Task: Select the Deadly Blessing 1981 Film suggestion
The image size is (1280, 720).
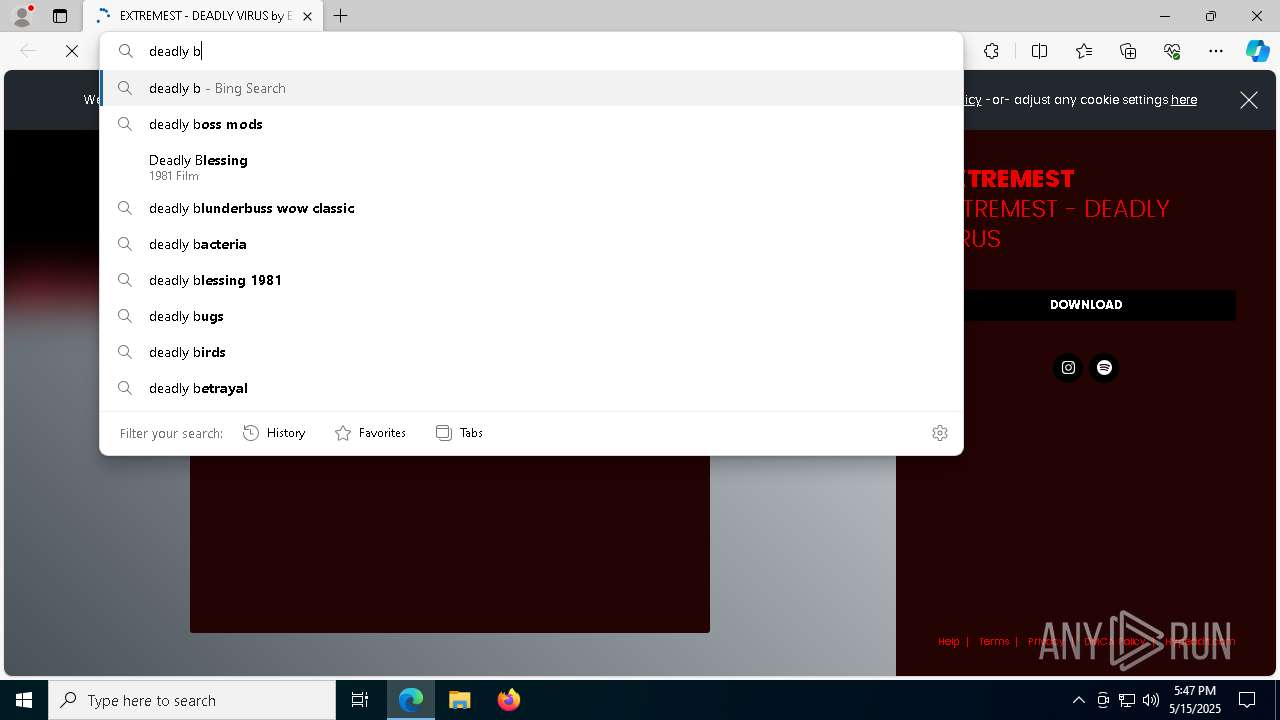Action: [x=531, y=167]
